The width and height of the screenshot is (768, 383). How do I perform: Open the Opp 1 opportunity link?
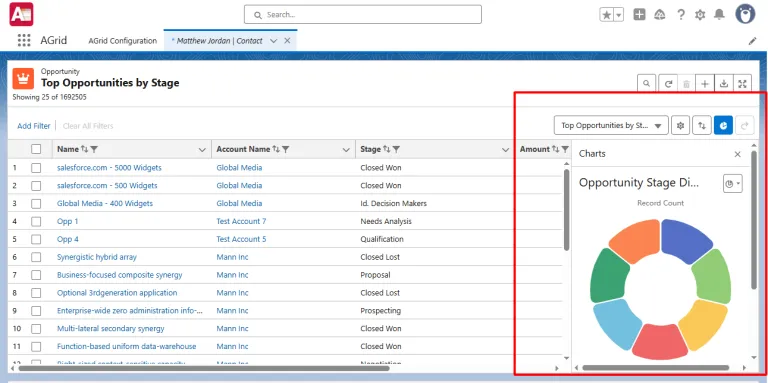(x=68, y=221)
